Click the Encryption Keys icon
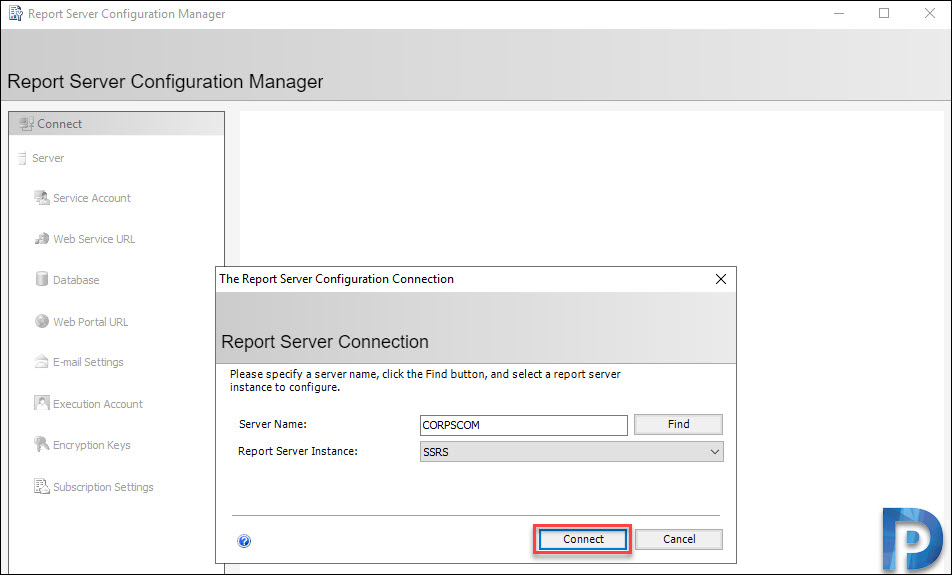Screen dimensions: 952x575 (x=41, y=444)
